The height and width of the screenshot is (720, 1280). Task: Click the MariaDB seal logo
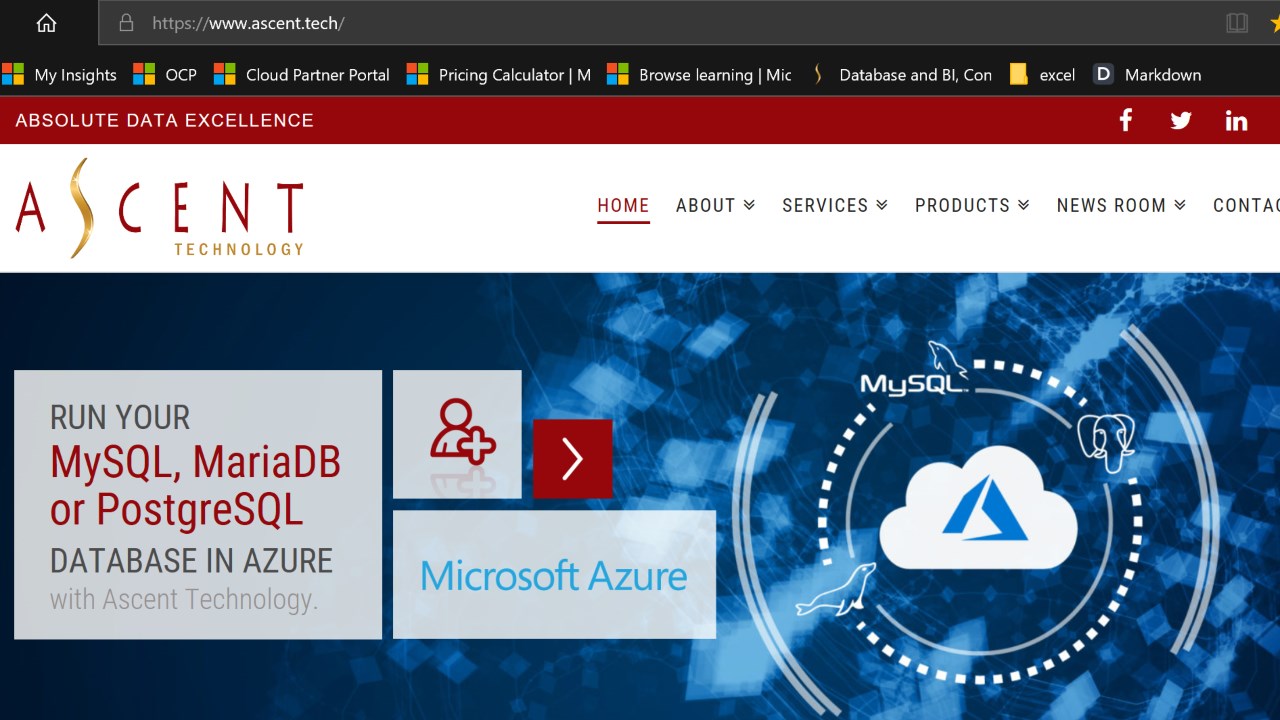tap(836, 589)
